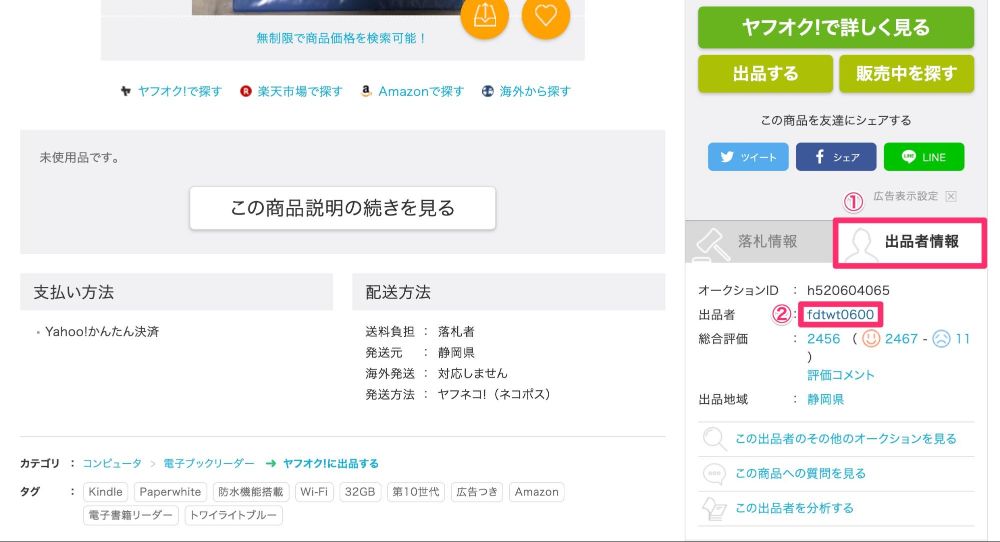Screen dimensions: 1000x542
Task: Select the Kindle tag
Action: coord(105,492)
